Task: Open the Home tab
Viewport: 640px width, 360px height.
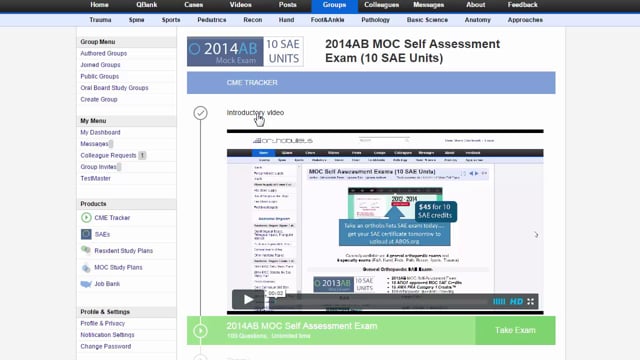Action: 99,5
